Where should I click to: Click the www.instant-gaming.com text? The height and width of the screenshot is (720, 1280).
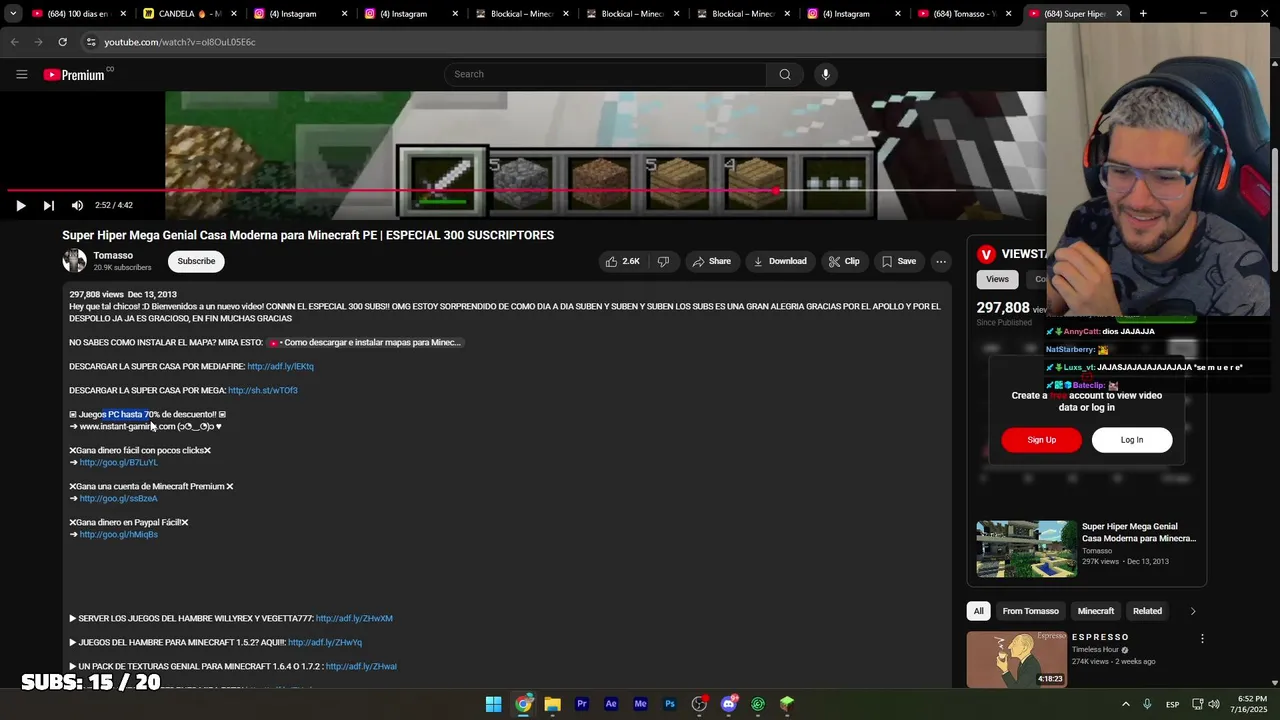tap(127, 426)
